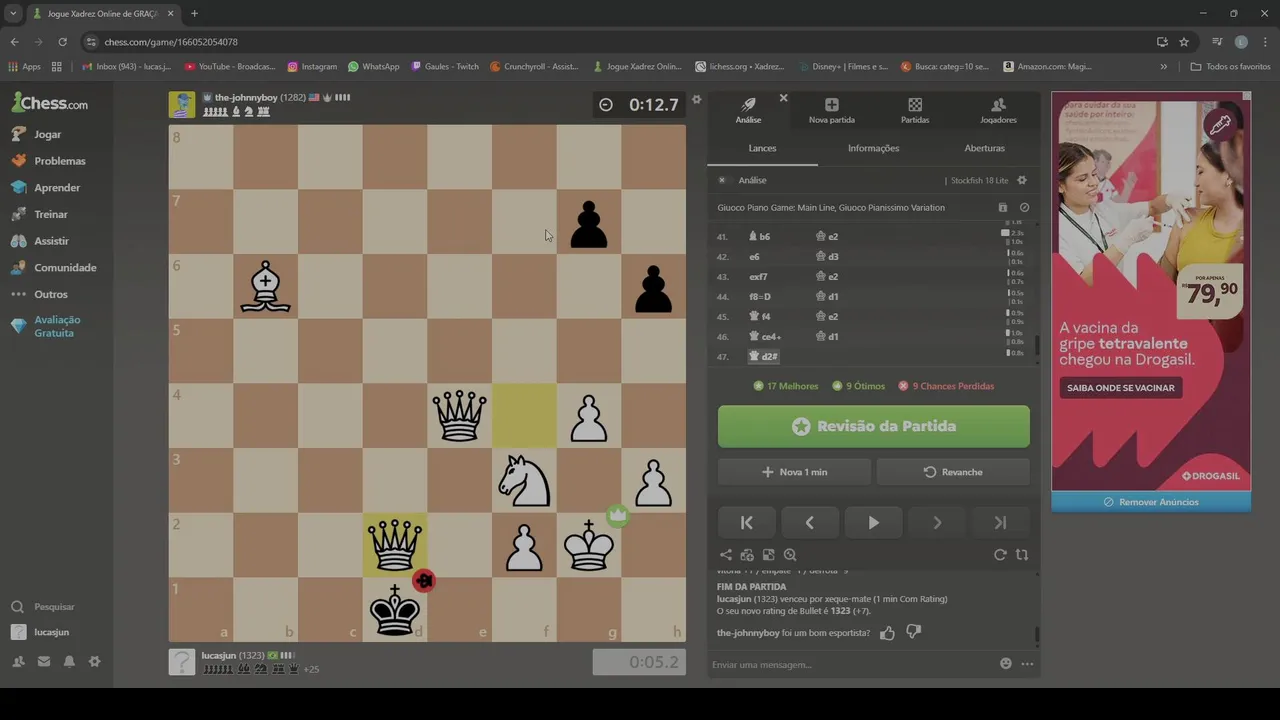Click the circle-slash icon beside opening name
The height and width of the screenshot is (720, 1280).
(1024, 208)
